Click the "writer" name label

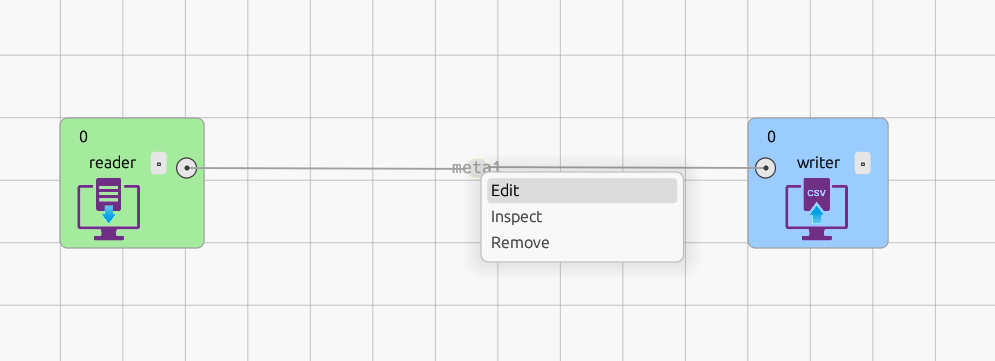(x=819, y=163)
